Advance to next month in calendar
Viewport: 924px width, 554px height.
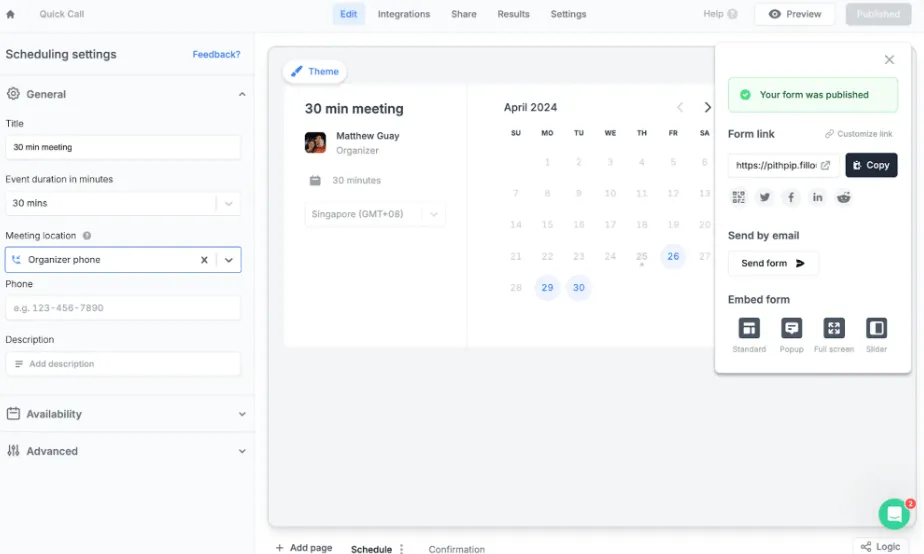[x=708, y=107]
